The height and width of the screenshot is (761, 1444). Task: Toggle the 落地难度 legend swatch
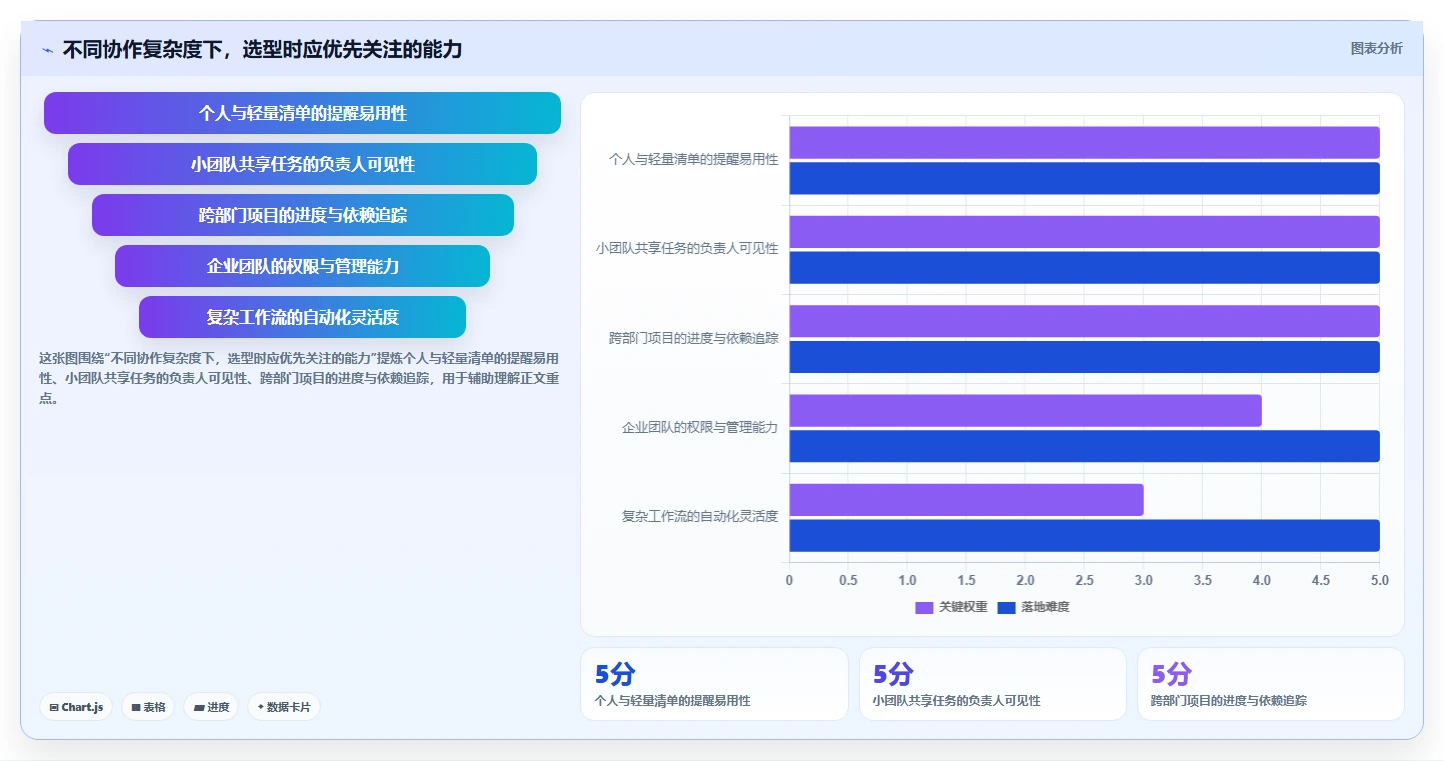[x=1006, y=607]
